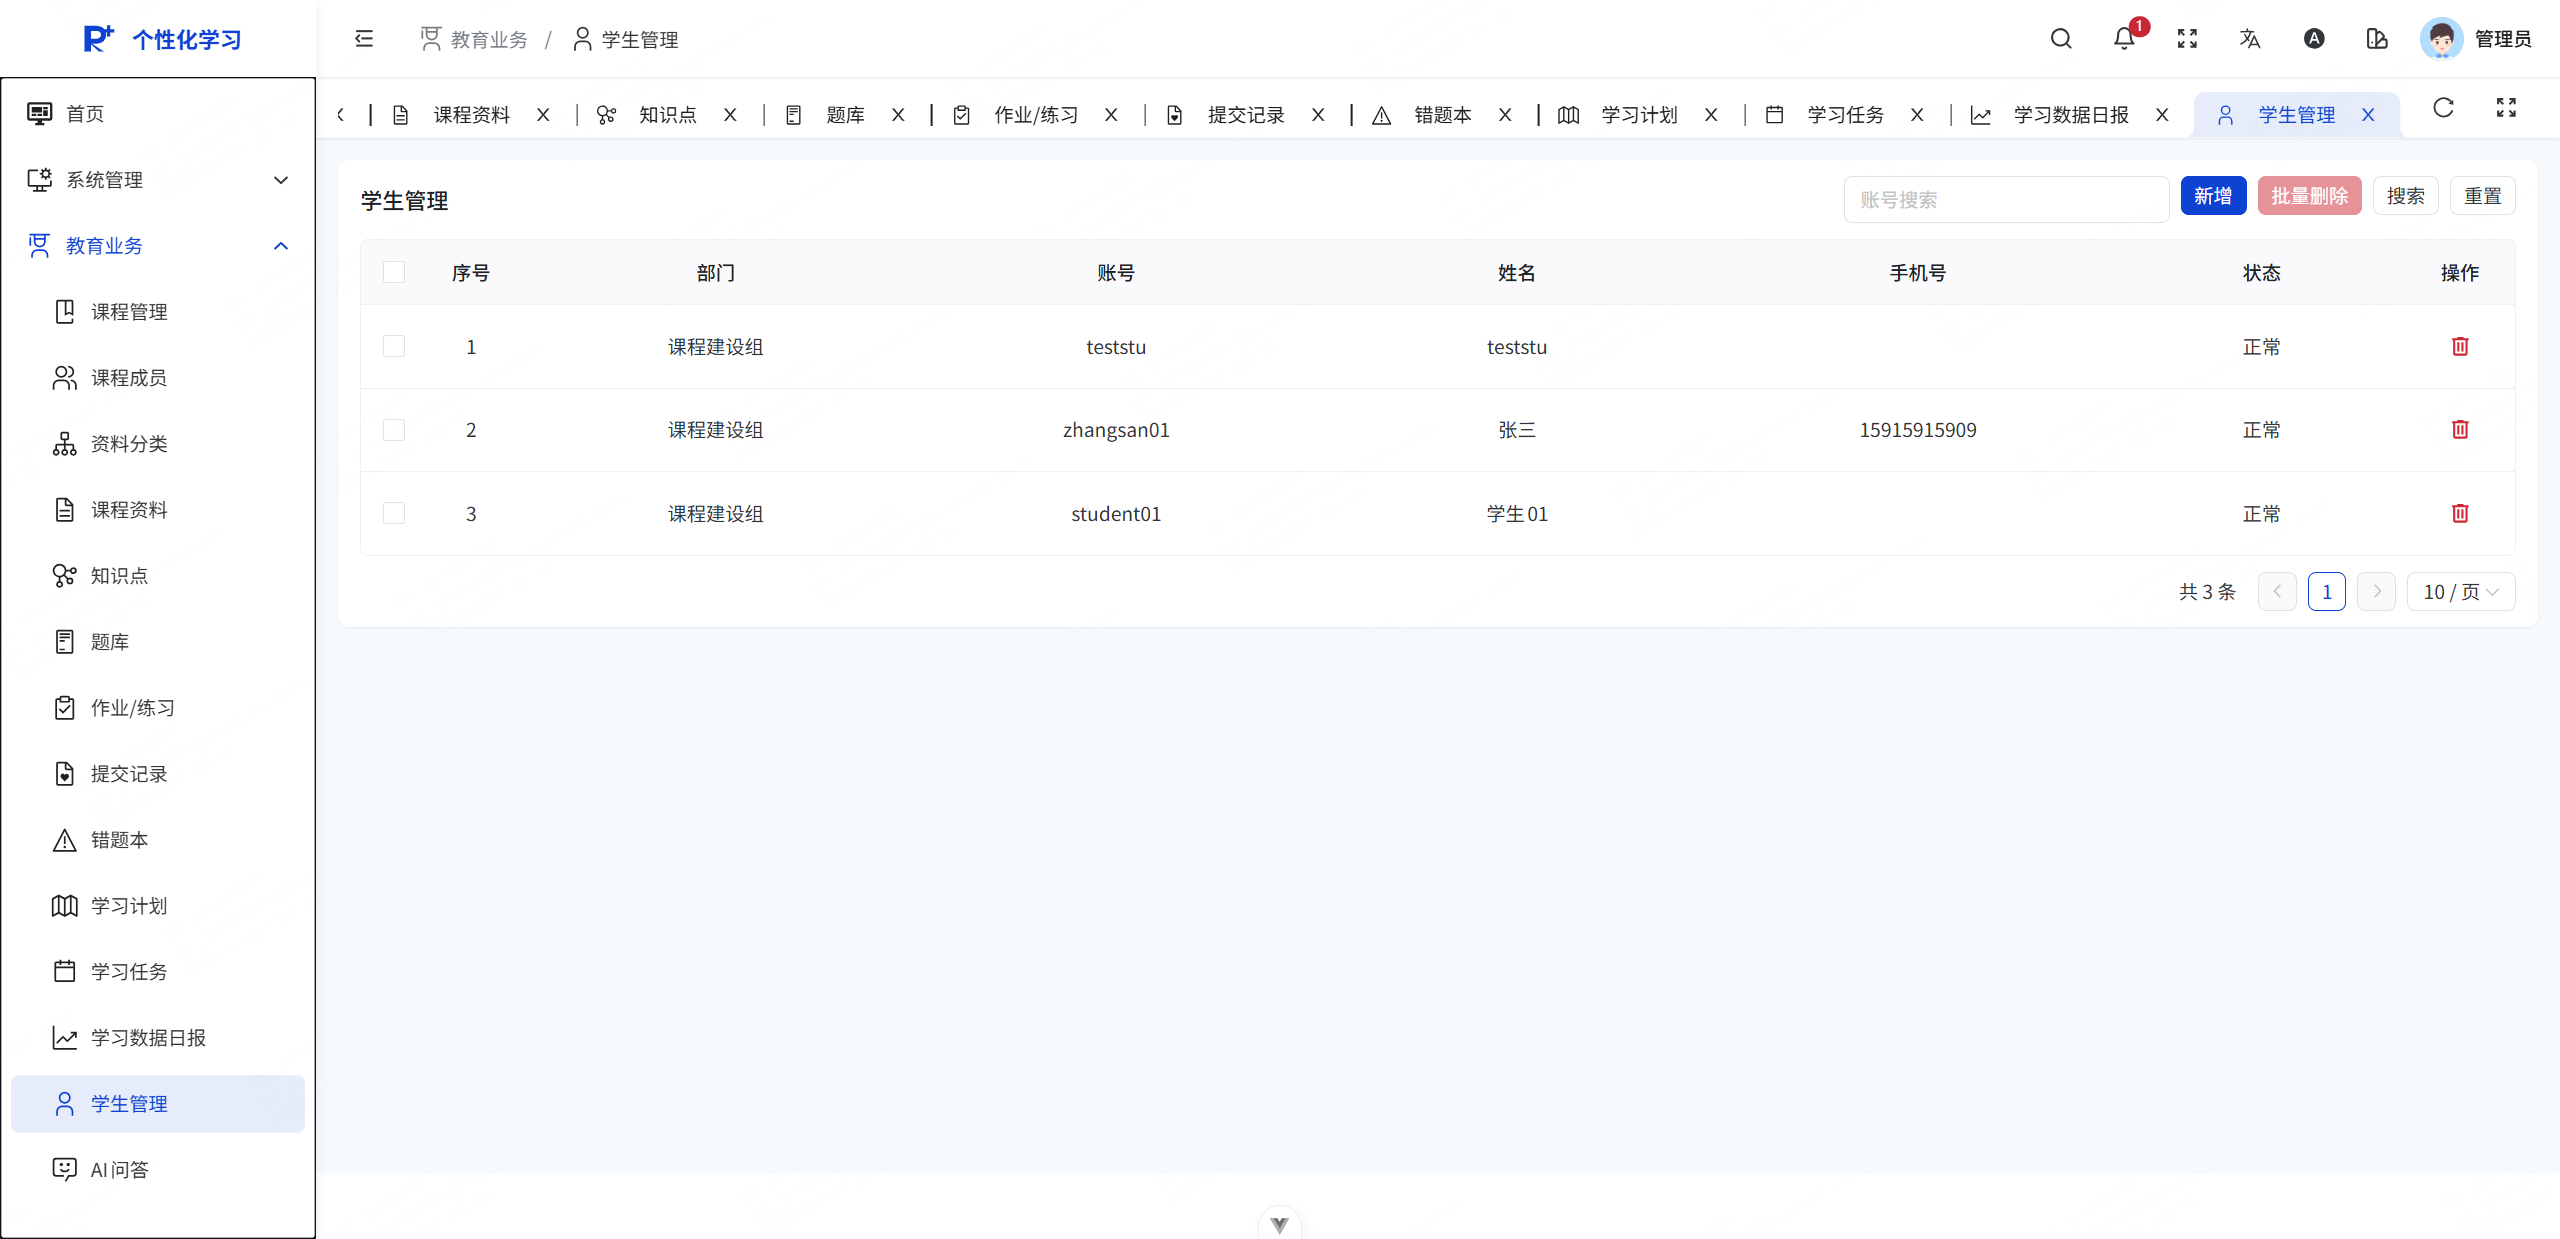Click the blue 新增 button
Image resolution: width=2560 pixels, height=1239 pixels.
point(2212,196)
